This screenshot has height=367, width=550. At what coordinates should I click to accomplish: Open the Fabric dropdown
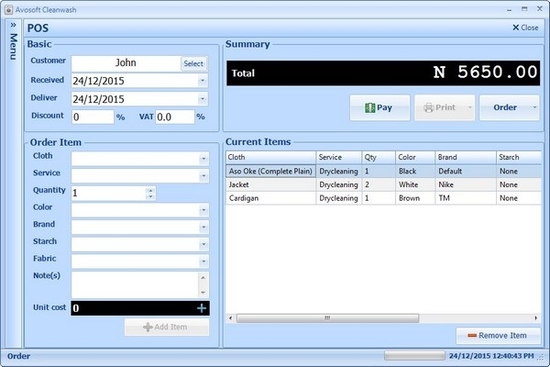point(203,261)
